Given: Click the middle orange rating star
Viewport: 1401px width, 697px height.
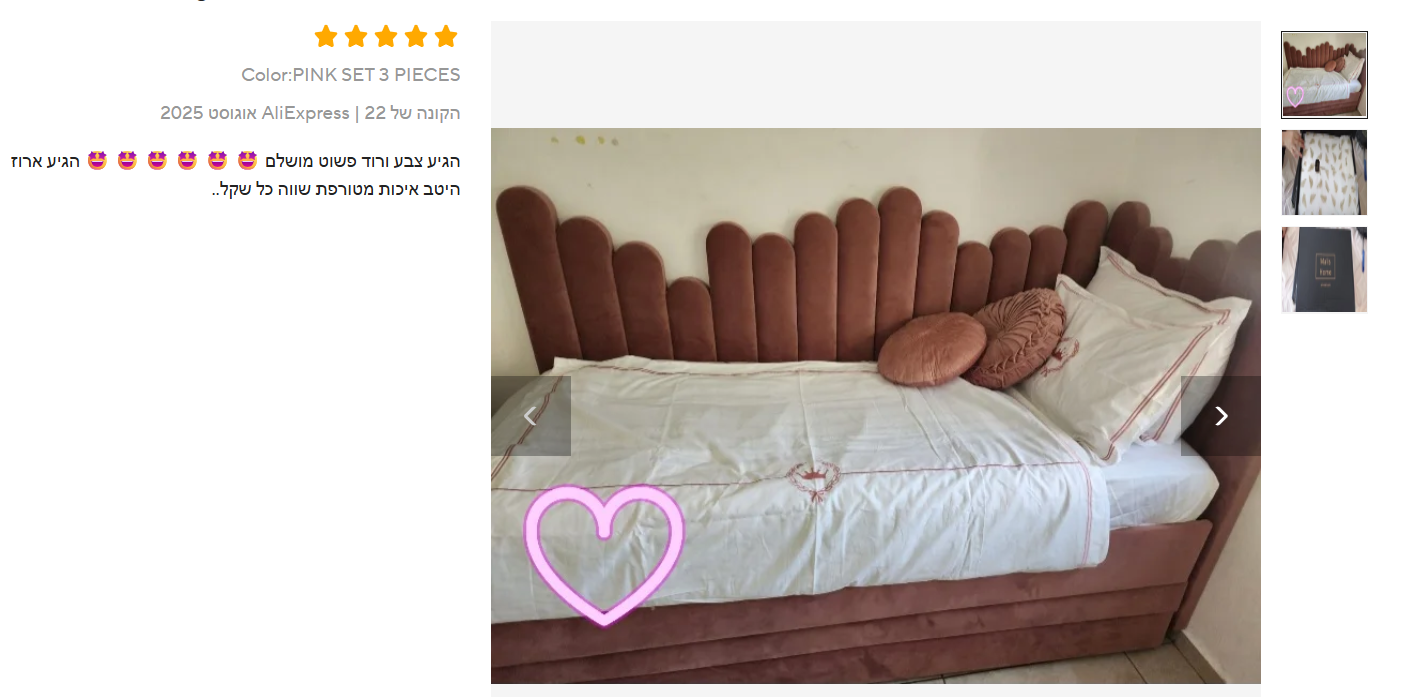Looking at the screenshot, I should tap(386, 37).
